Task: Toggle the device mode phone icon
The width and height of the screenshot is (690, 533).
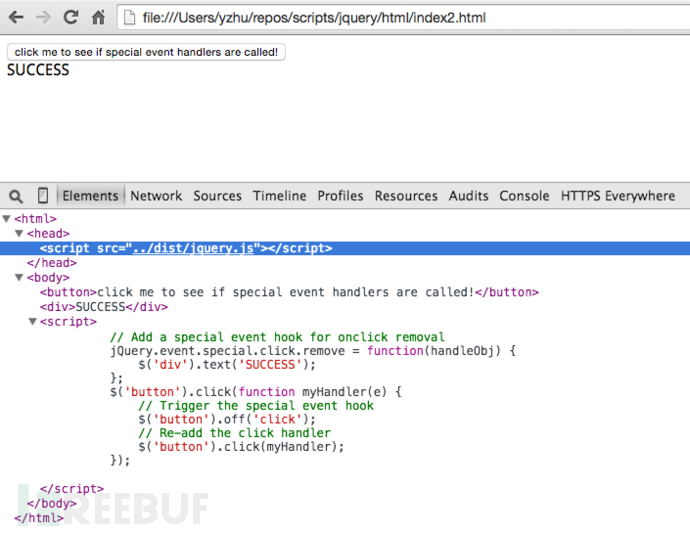Action: [43, 196]
